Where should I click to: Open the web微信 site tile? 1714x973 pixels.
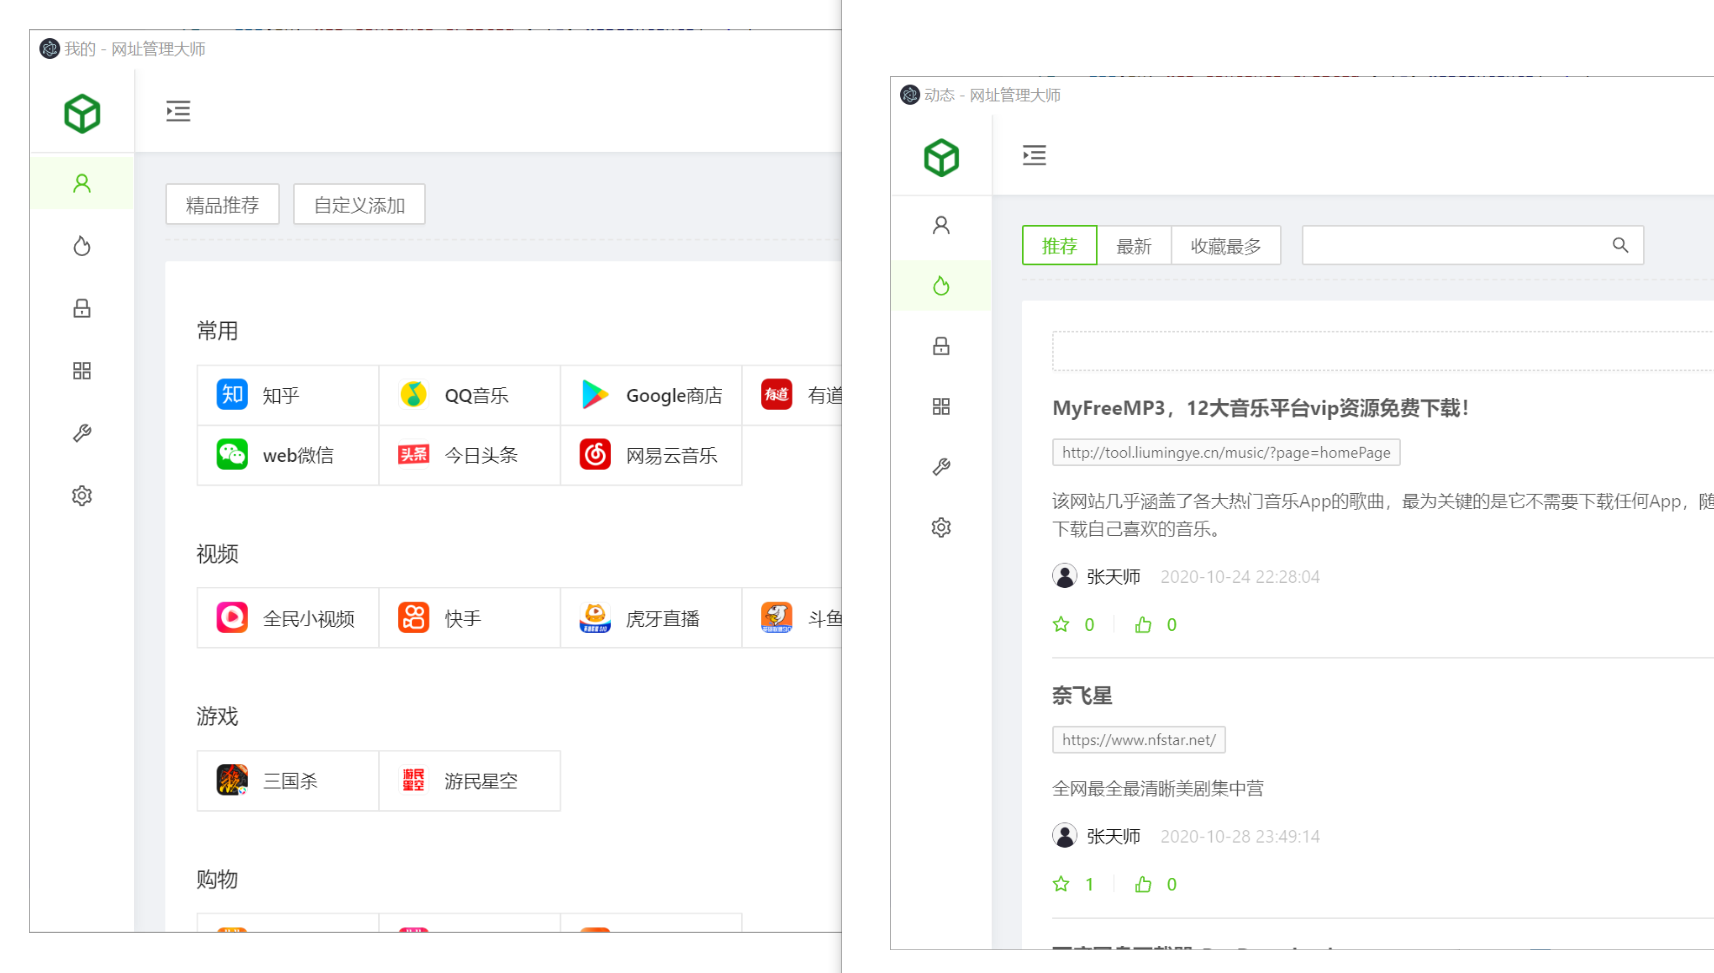click(288, 455)
